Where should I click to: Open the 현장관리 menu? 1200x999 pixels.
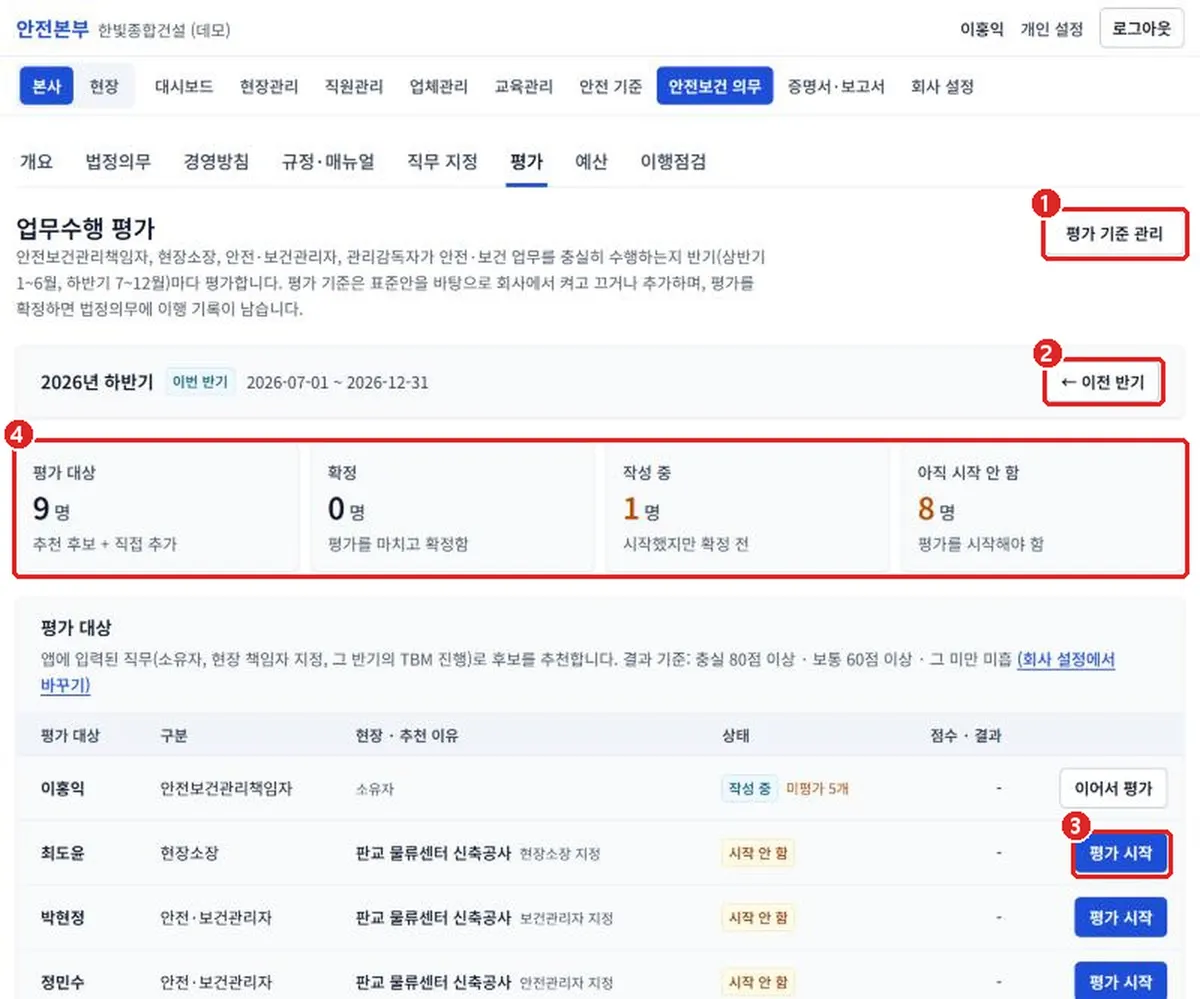[x=269, y=86]
